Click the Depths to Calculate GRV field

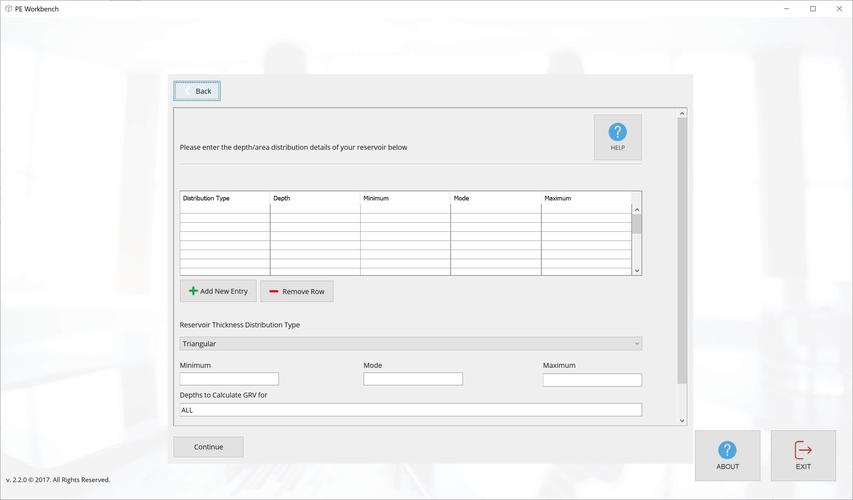click(410, 410)
